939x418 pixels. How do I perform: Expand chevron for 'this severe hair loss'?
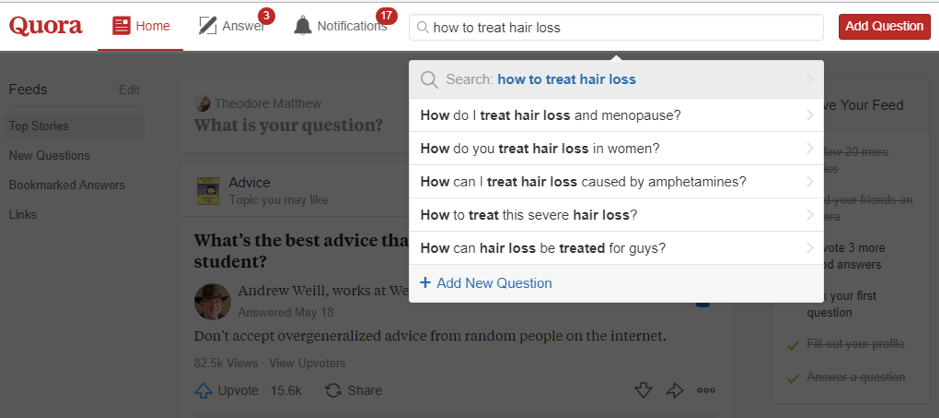coord(810,214)
